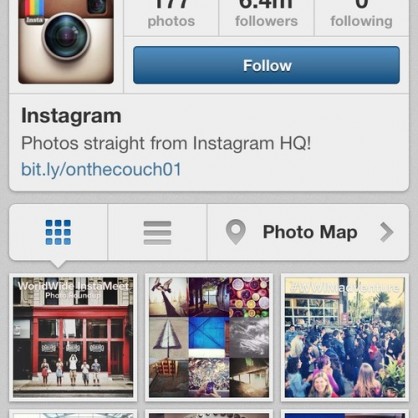
Task: View the following list
Action: point(361,16)
